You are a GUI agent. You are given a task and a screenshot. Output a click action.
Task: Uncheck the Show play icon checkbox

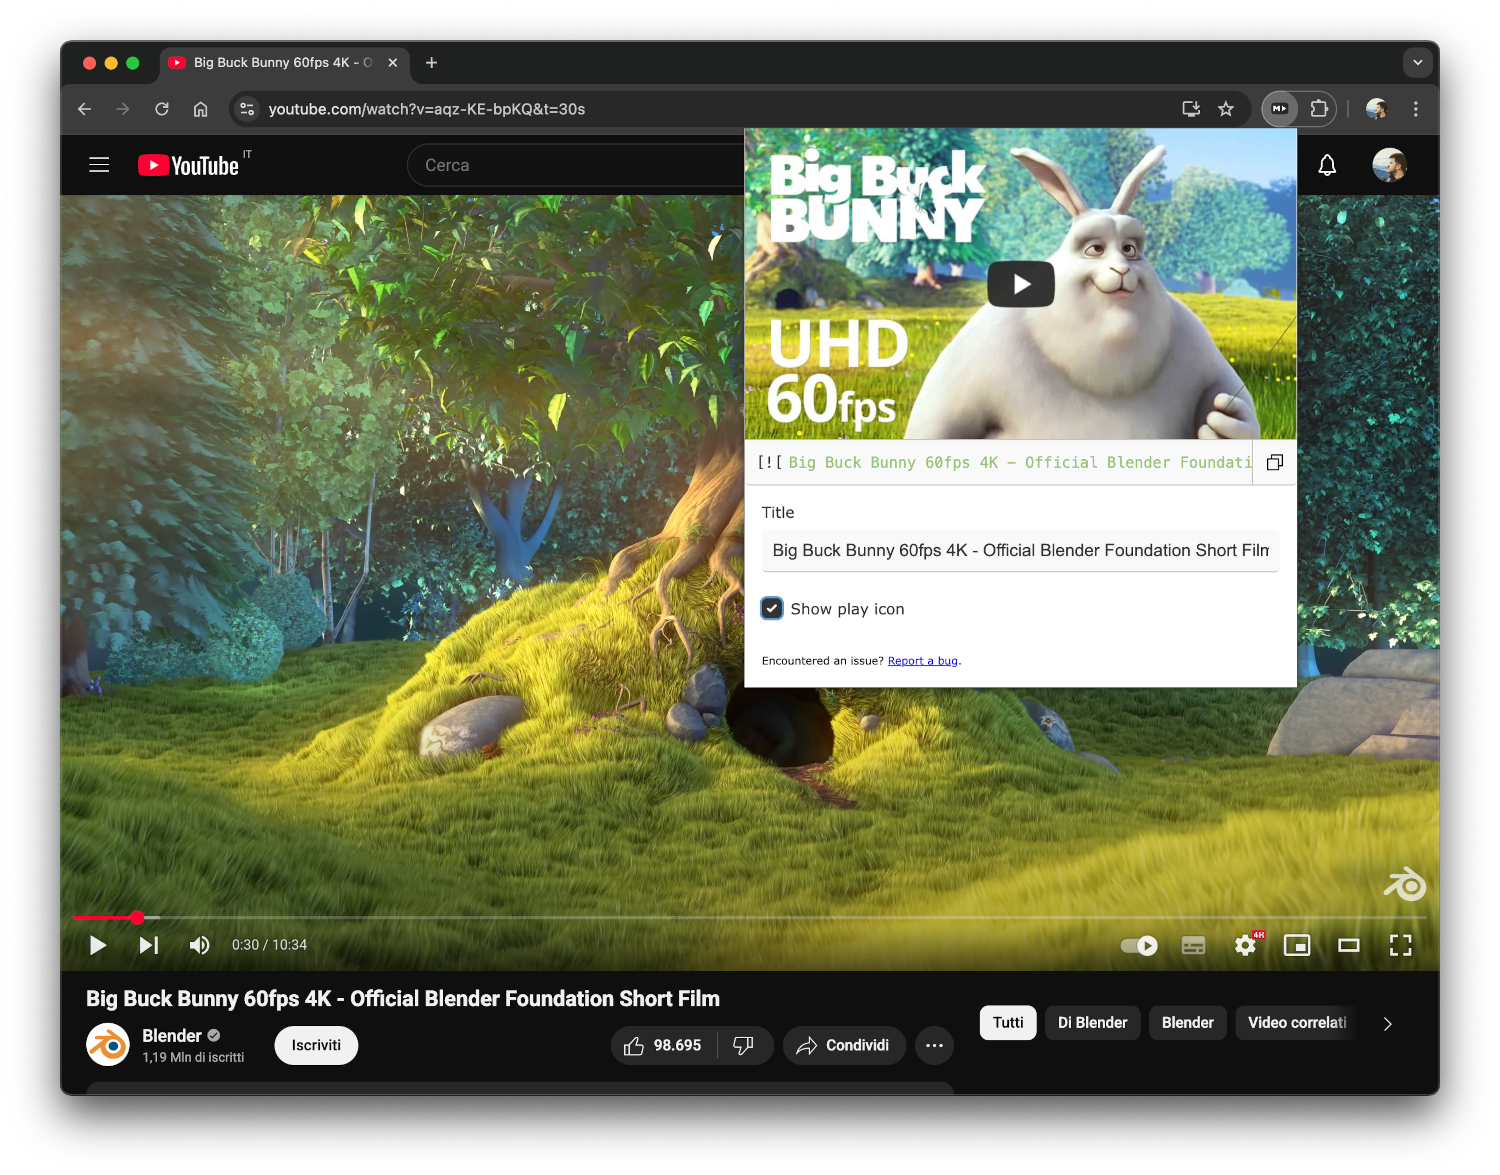click(772, 608)
